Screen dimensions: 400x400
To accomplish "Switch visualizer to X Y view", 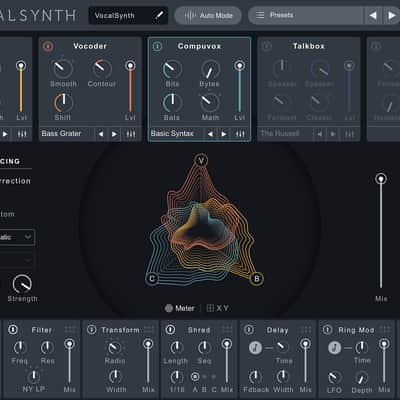I will tap(218, 308).
